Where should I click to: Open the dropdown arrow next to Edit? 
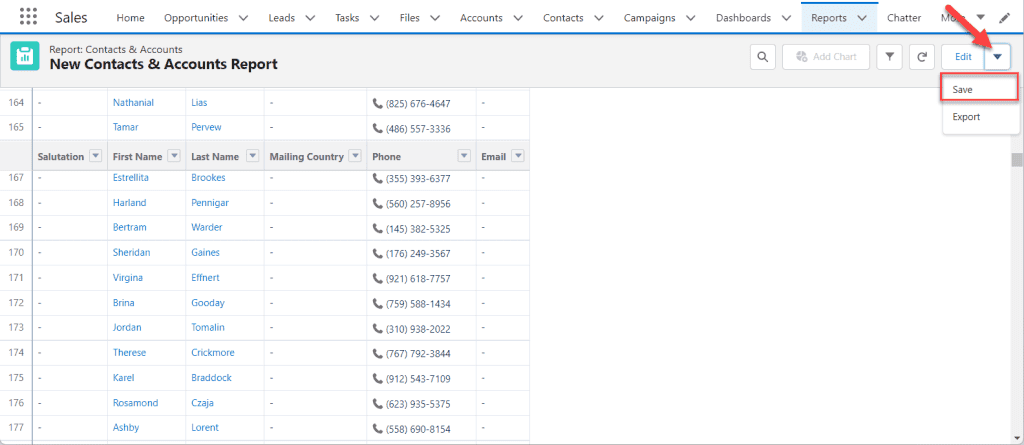(x=997, y=57)
